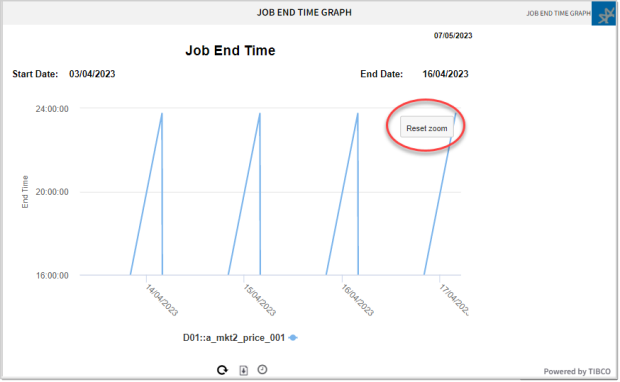Click the 15/04/2023 x-axis label
The width and height of the screenshot is (620, 382).
coord(259,300)
